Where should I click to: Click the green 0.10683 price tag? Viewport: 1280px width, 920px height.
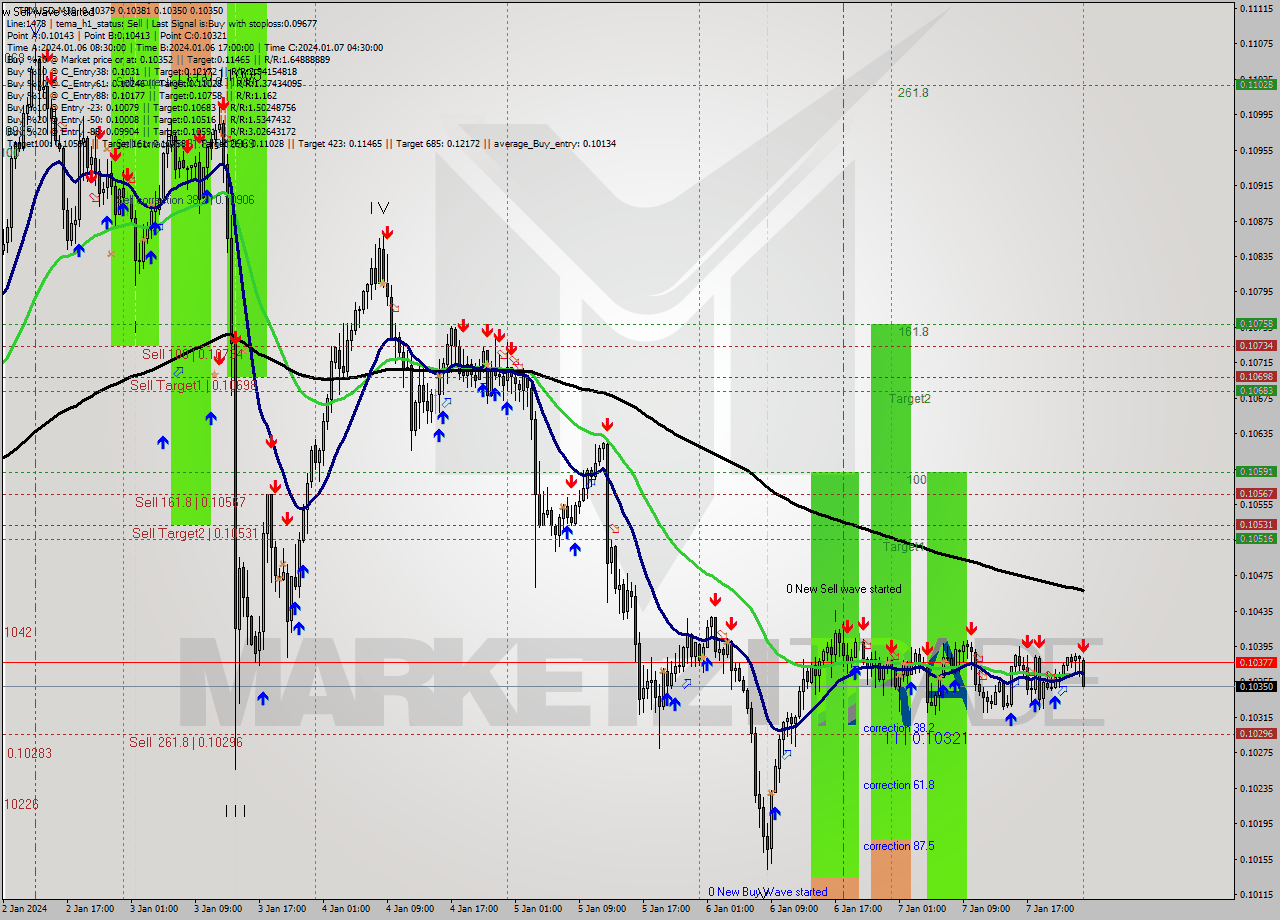click(1256, 390)
